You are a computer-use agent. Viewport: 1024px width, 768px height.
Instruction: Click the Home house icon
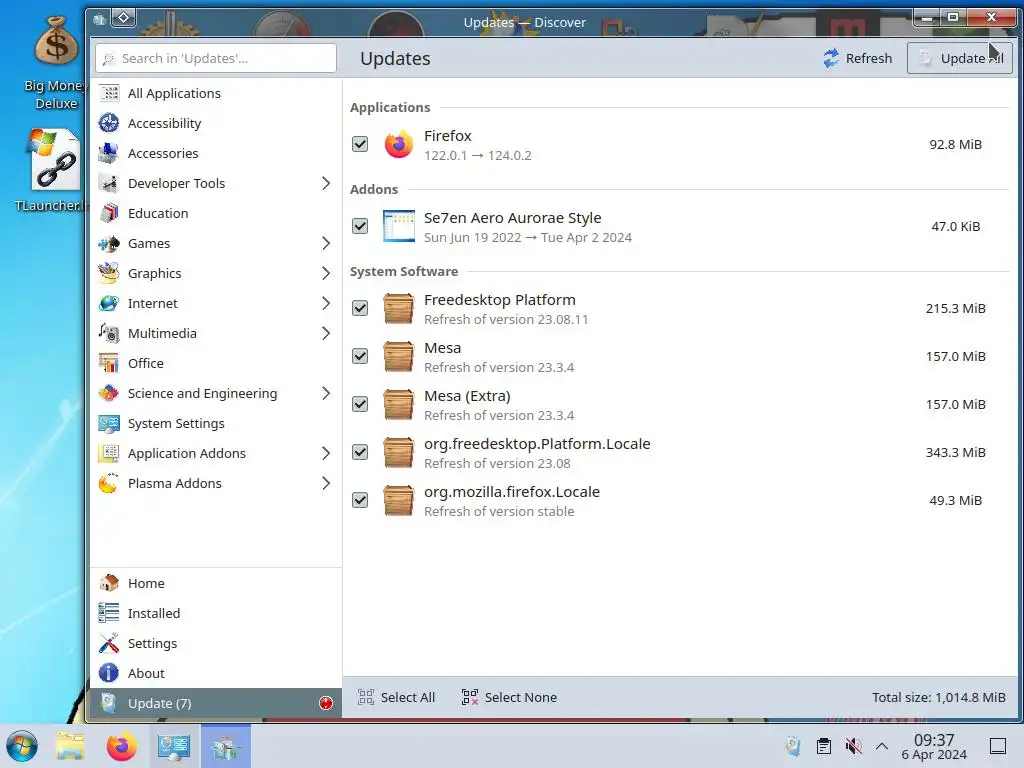(x=108, y=583)
